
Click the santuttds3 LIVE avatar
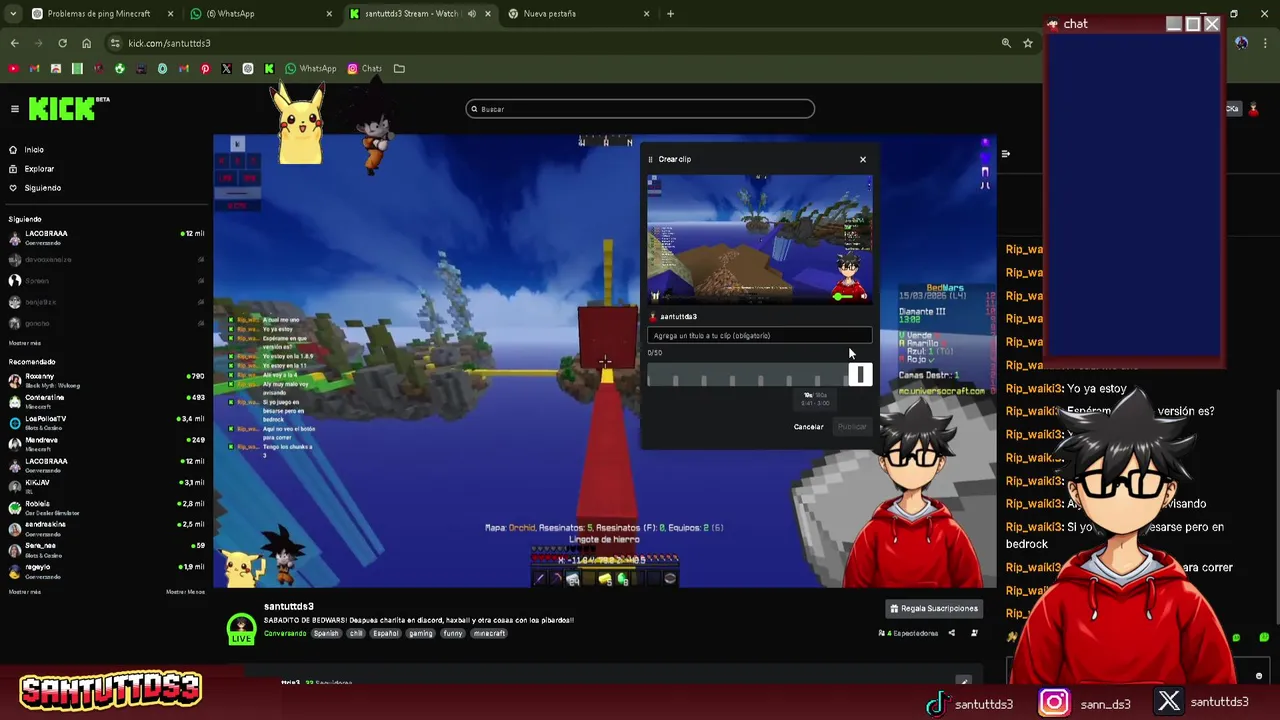(241, 627)
